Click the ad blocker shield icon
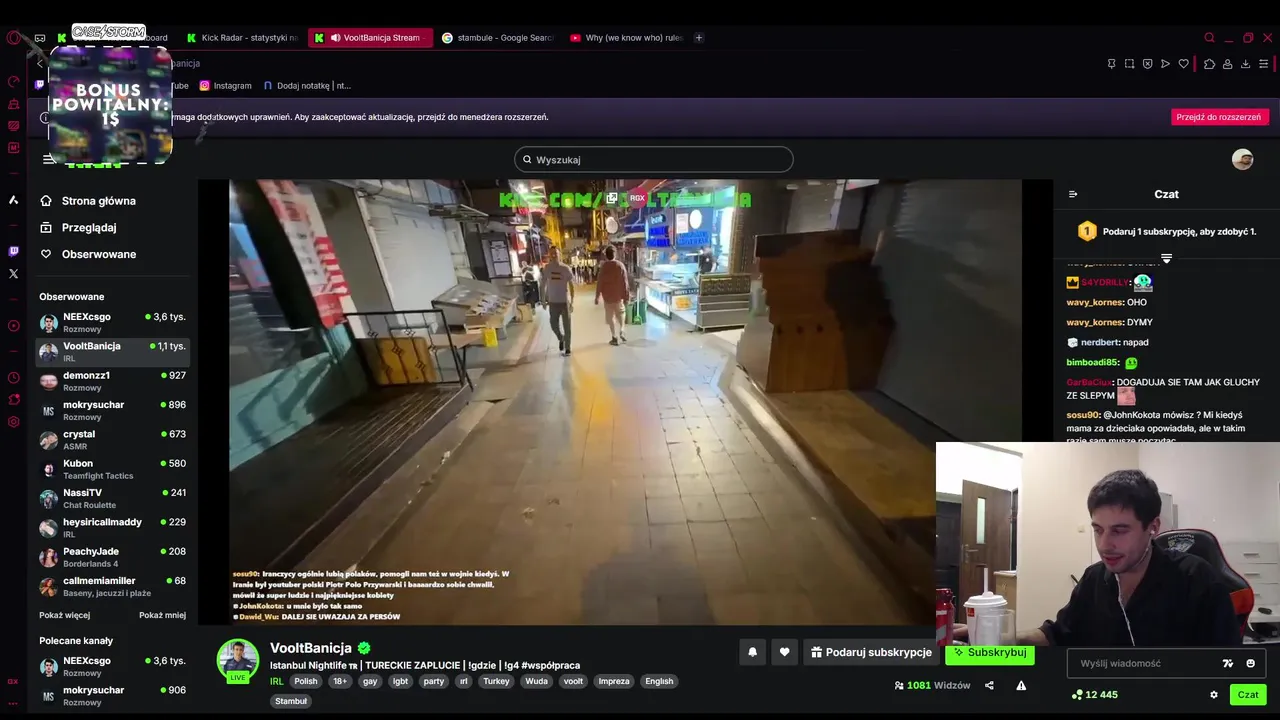Screen dimensions: 1280x720 [x=1147, y=64]
